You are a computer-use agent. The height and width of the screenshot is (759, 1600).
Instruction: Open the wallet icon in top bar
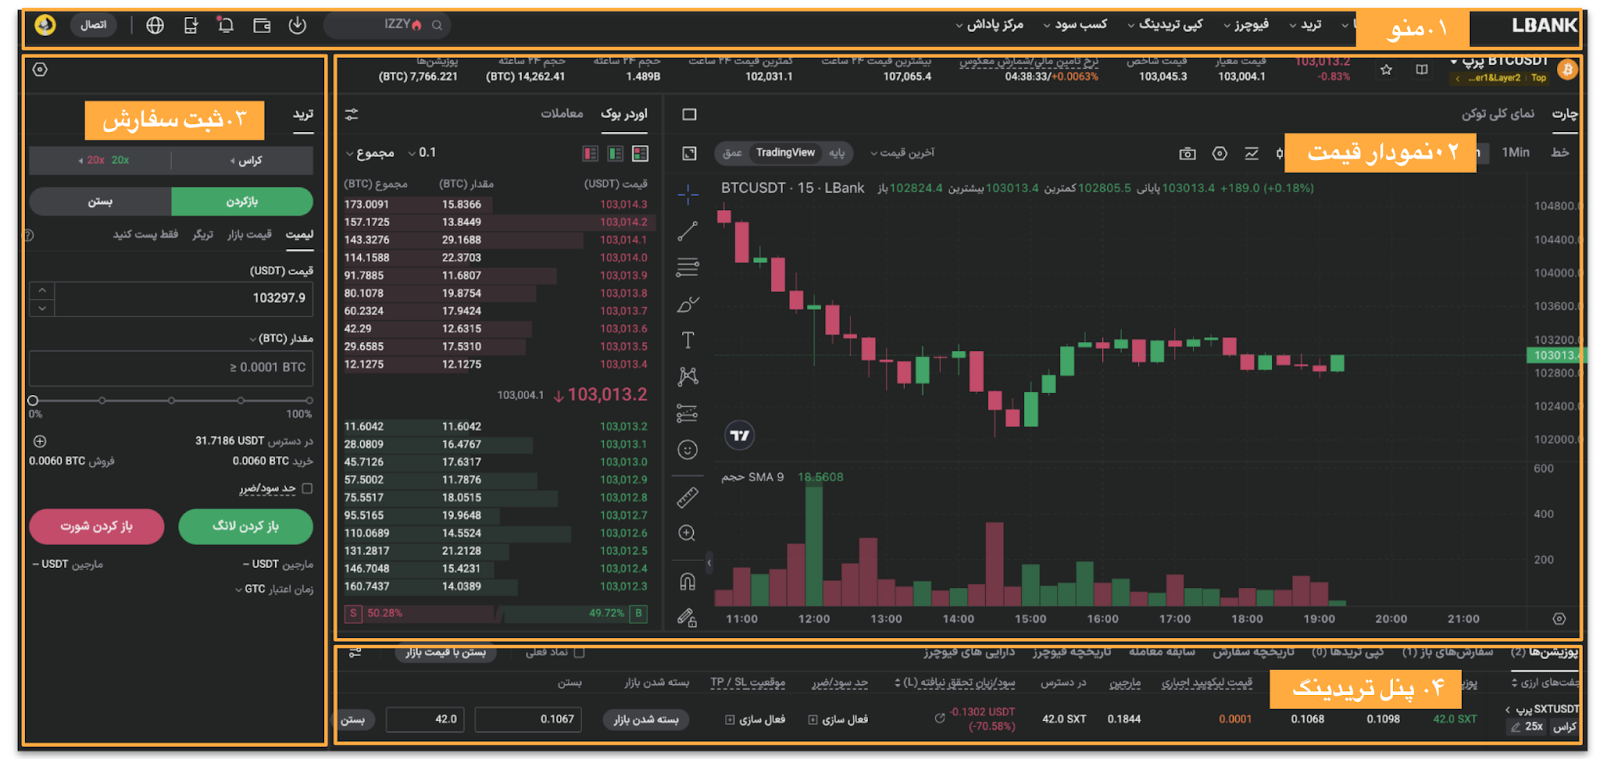262,25
